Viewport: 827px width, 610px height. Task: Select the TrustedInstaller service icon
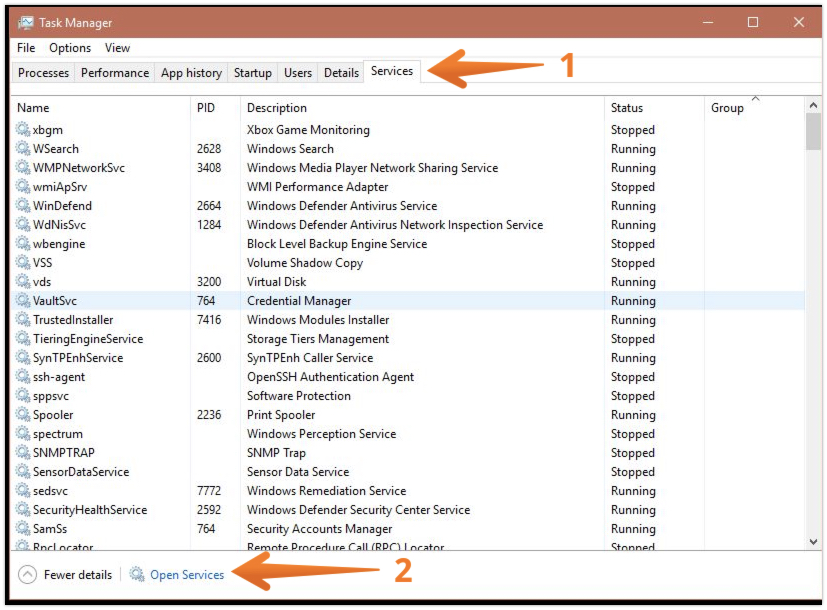pyautogui.click(x=22, y=319)
